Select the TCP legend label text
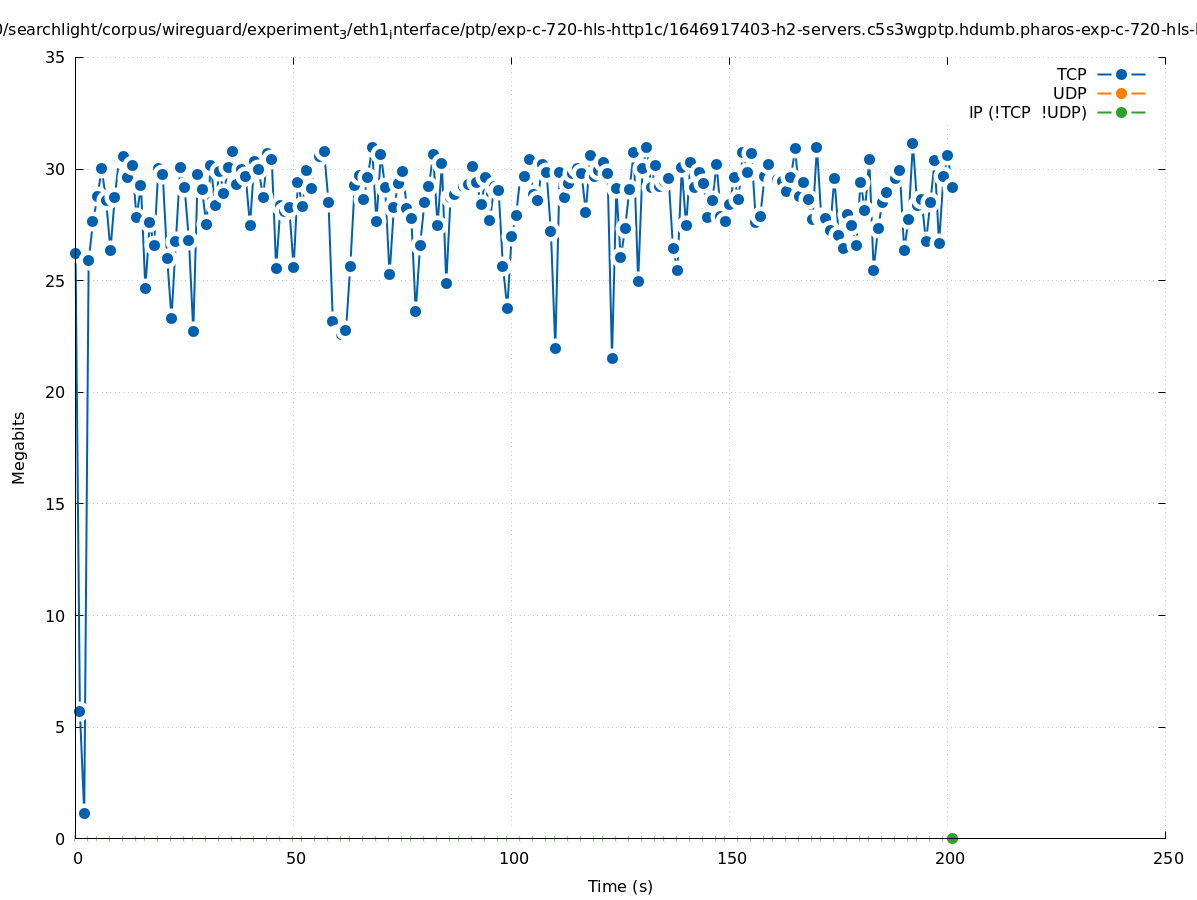The height and width of the screenshot is (900, 1197). point(1071,74)
